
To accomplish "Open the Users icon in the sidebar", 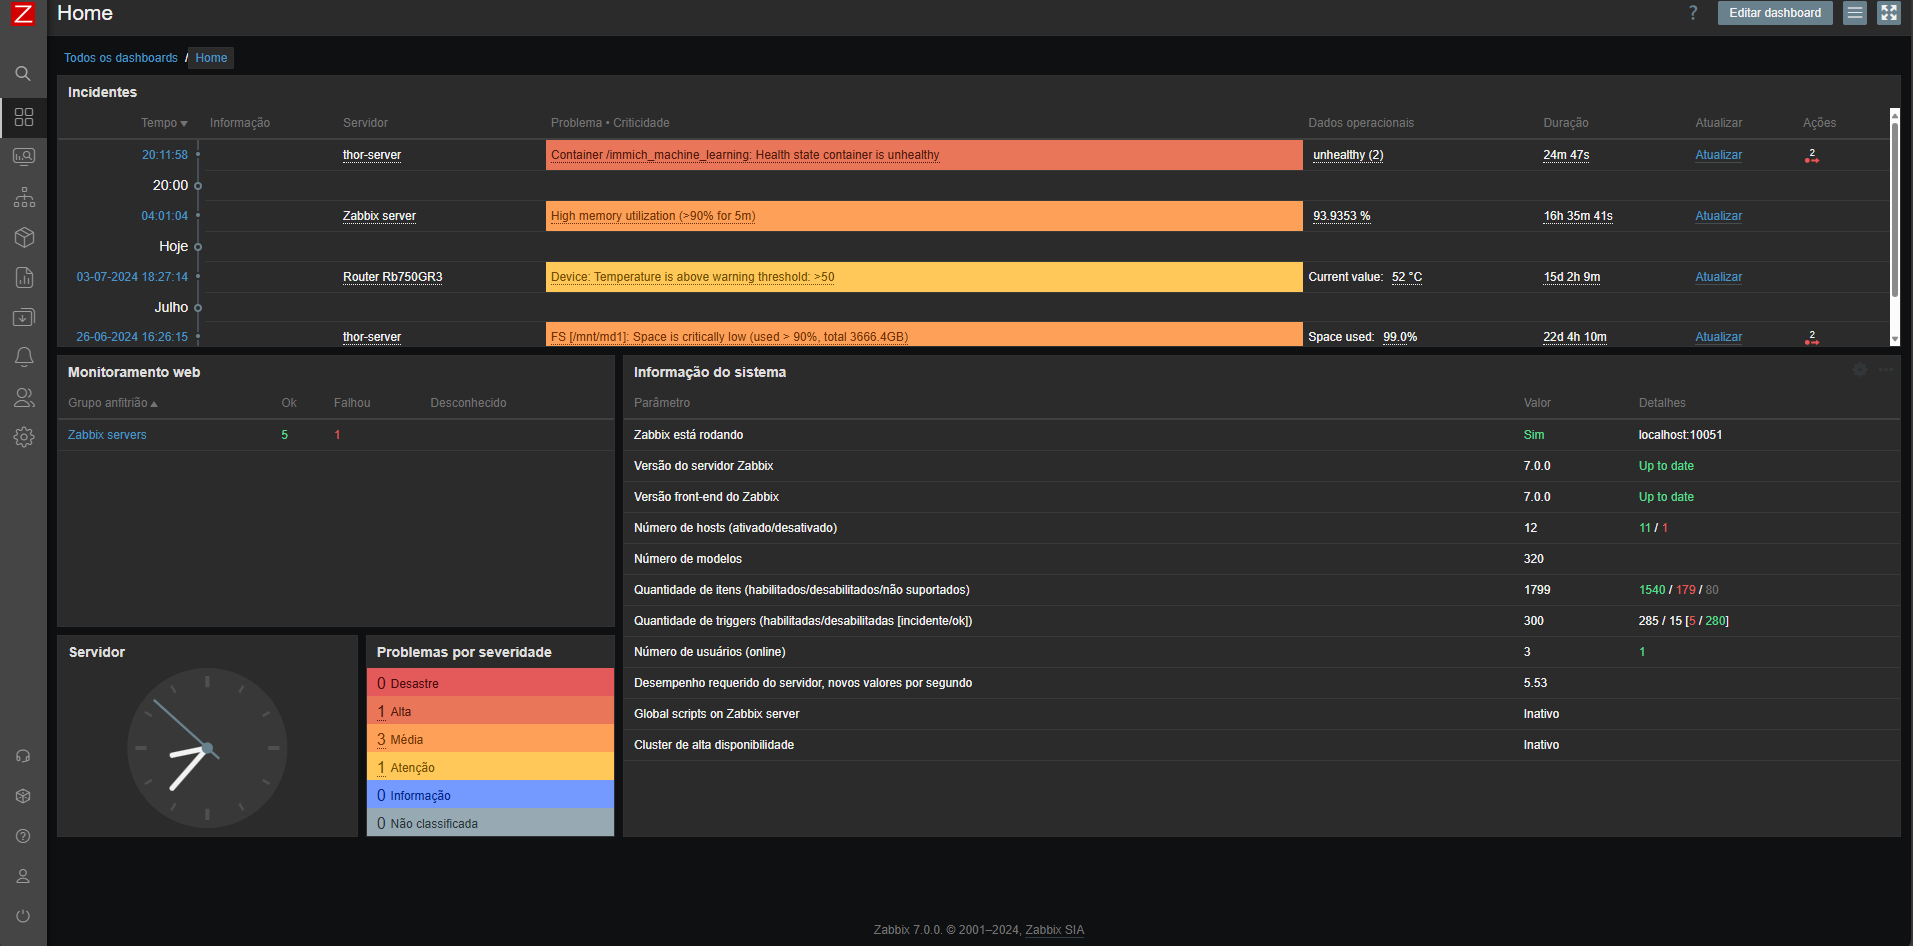I will point(23,397).
